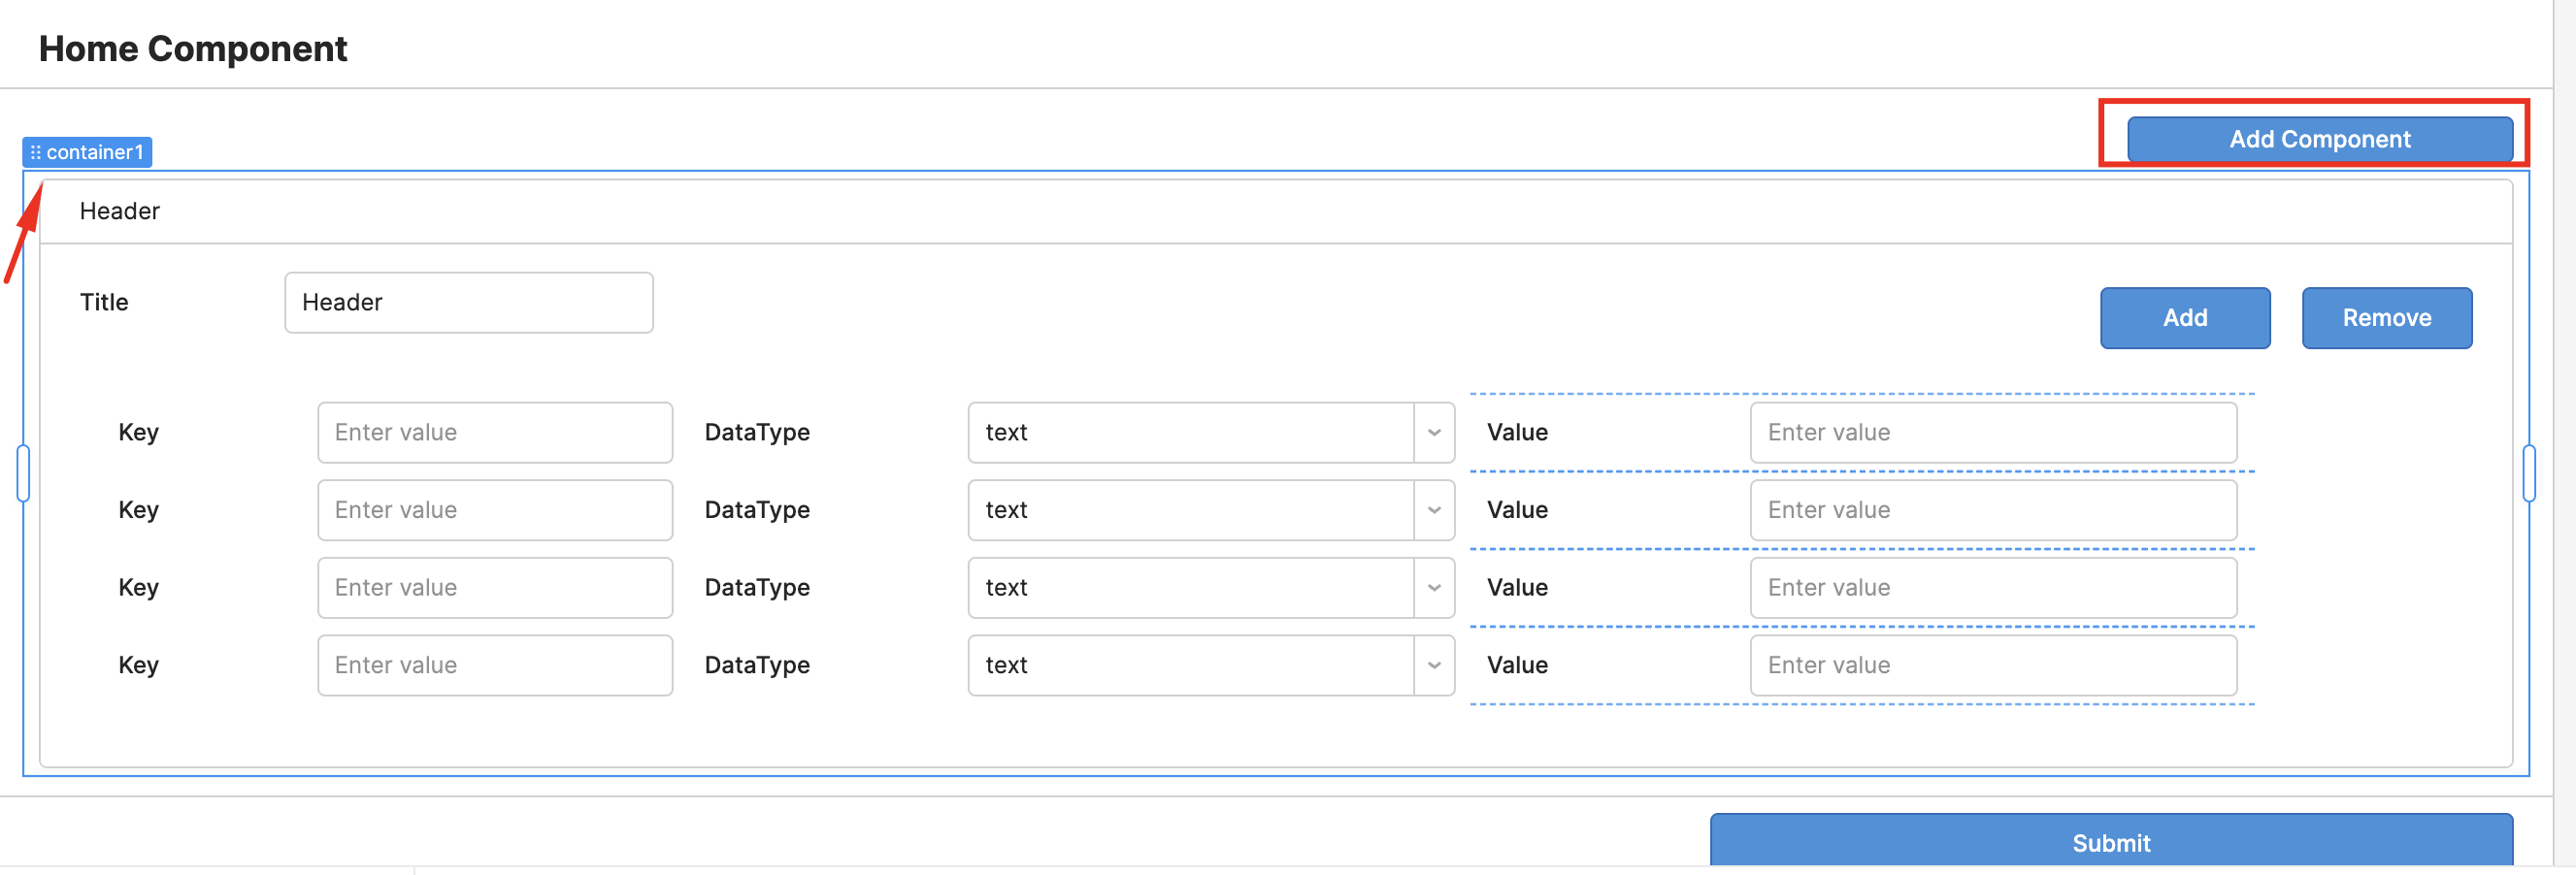
Task: Open the third row DataType dropdown
Action: point(1210,587)
